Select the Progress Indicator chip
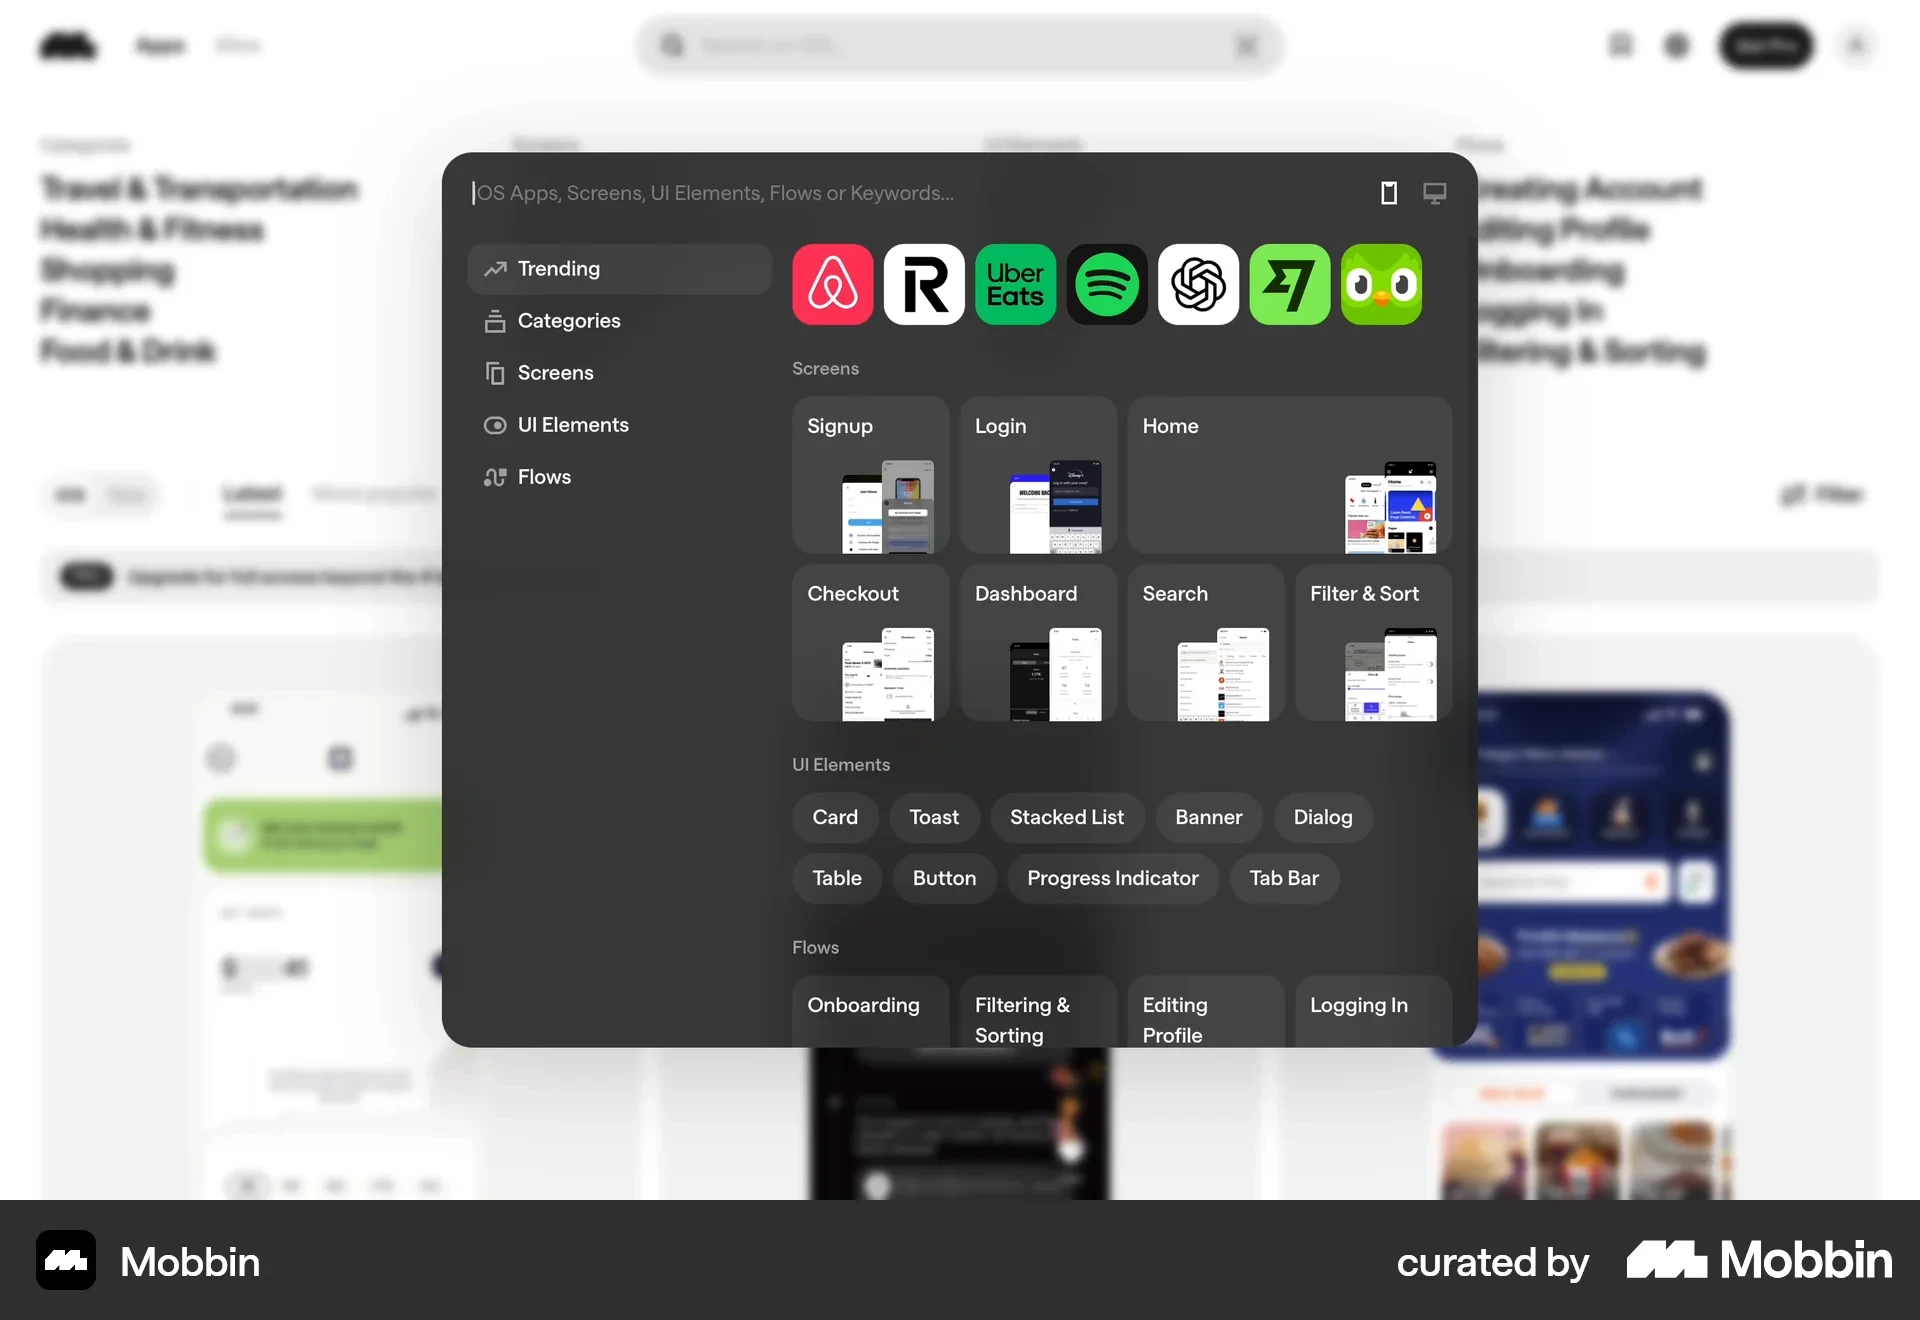This screenshot has height=1320, width=1920. point(1112,878)
